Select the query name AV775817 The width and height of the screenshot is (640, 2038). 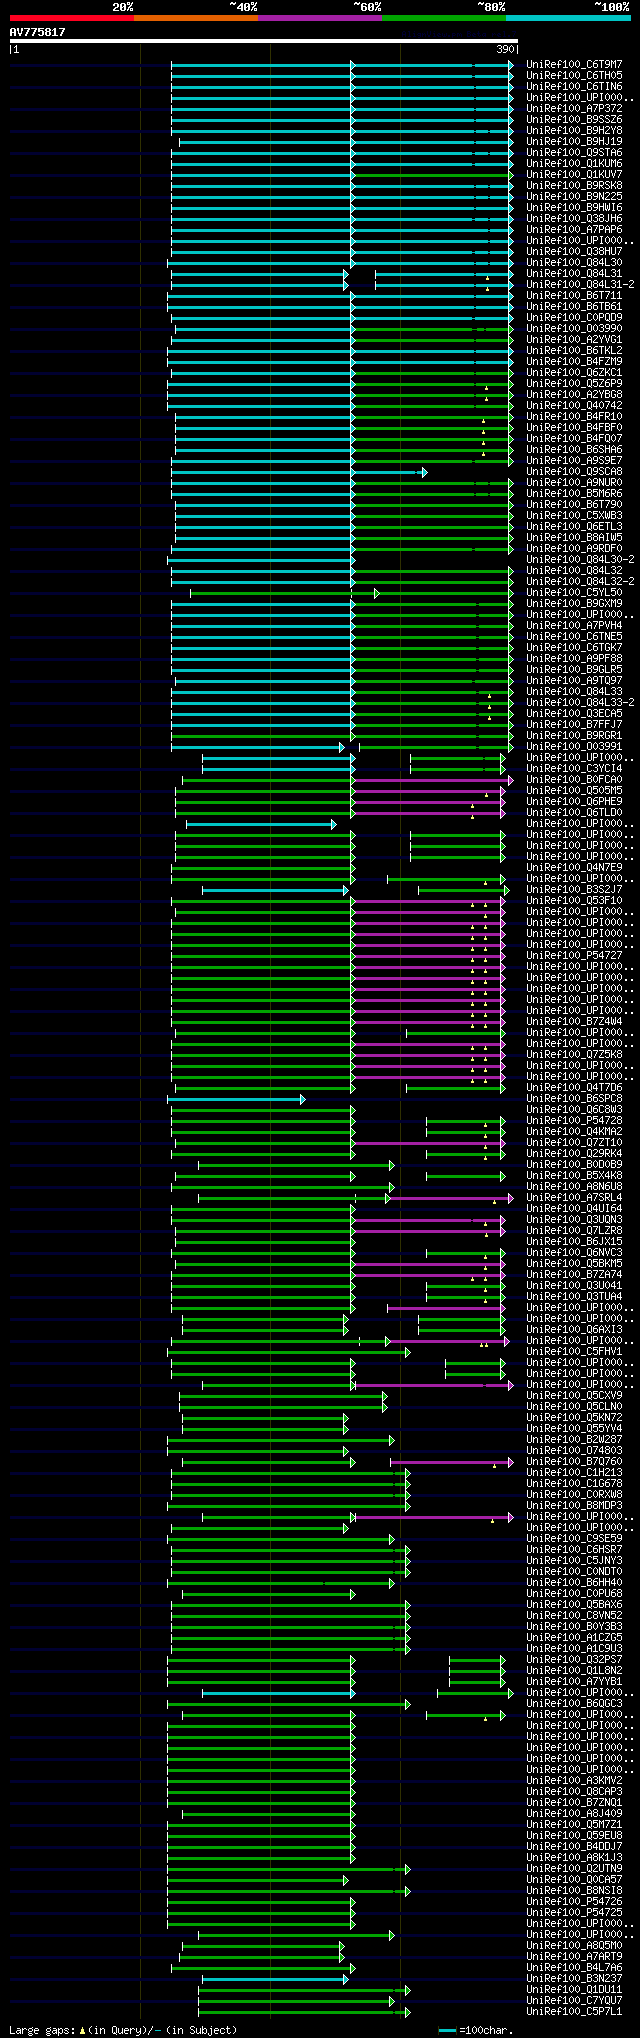coord(38,32)
